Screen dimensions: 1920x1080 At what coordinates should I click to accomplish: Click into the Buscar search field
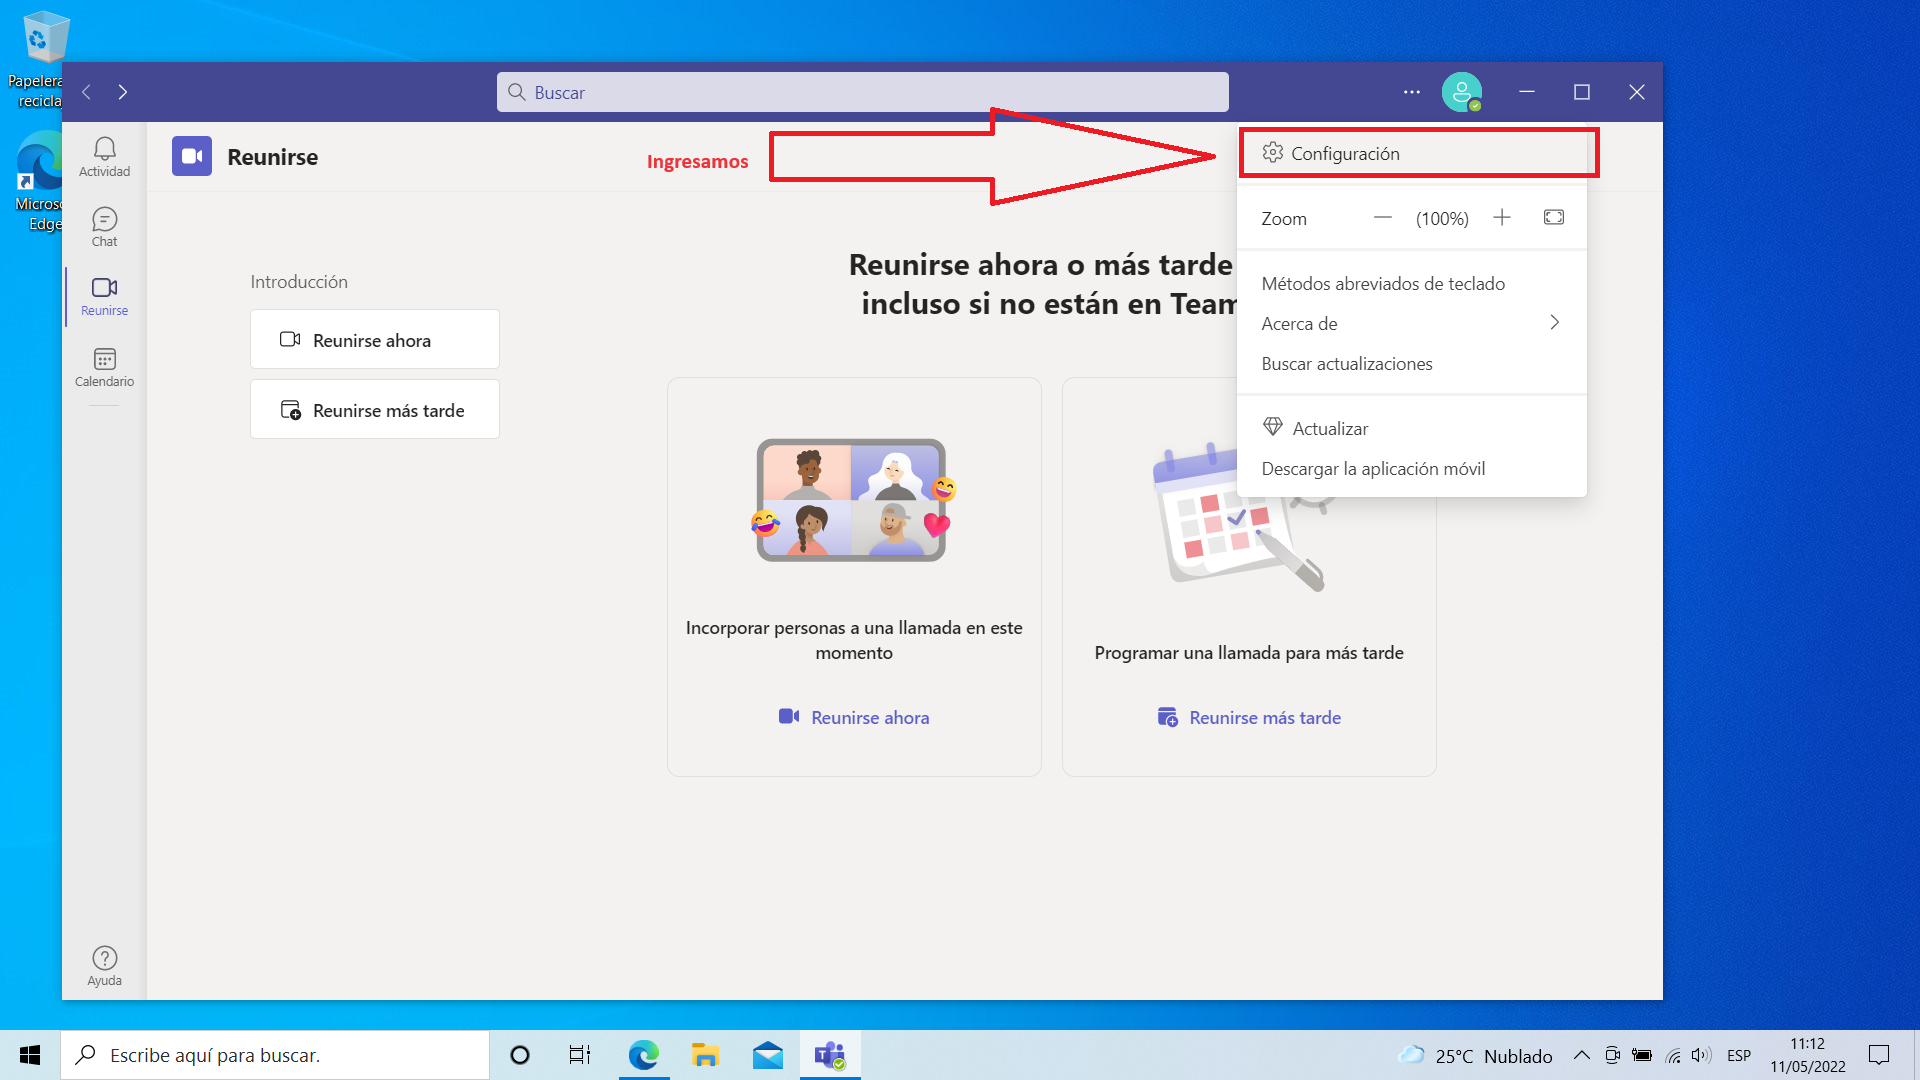(x=862, y=92)
